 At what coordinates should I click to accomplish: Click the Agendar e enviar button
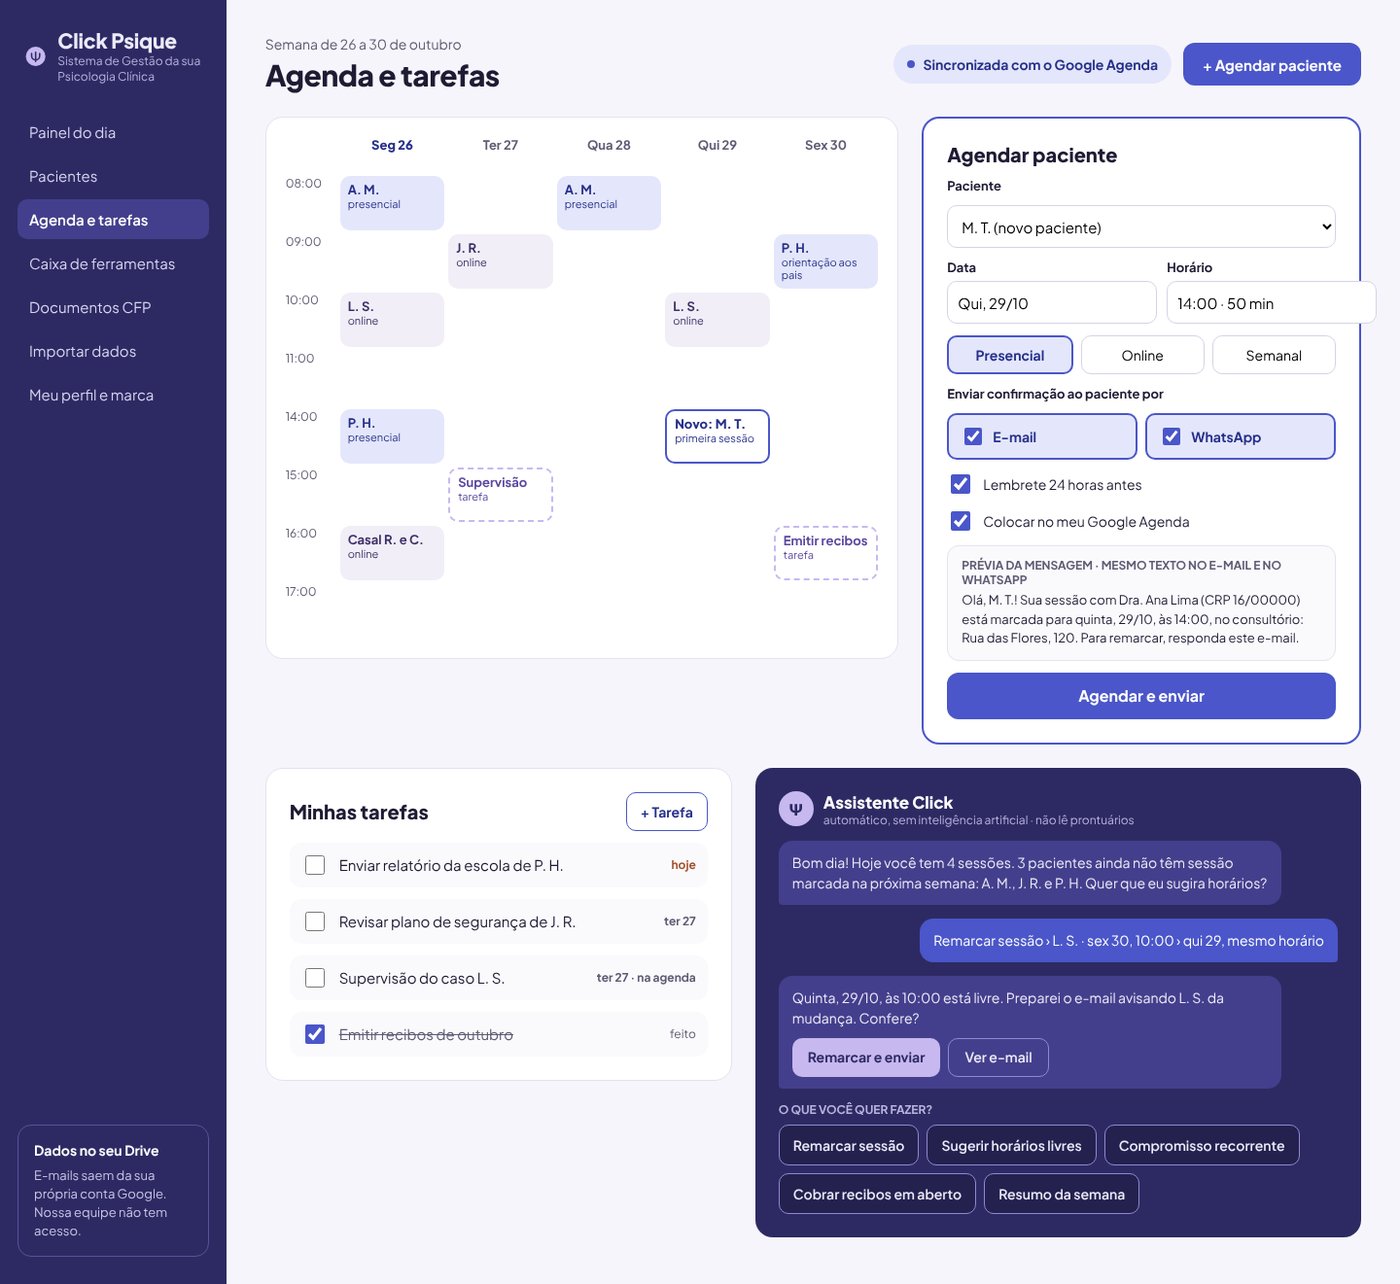(x=1141, y=696)
